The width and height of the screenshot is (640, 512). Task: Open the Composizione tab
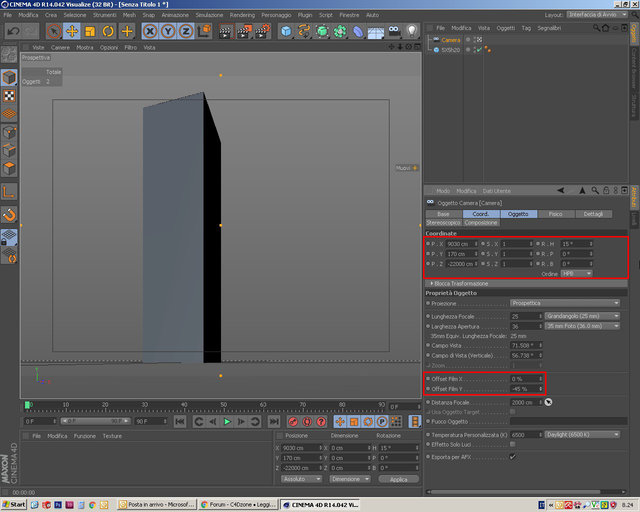click(481, 223)
